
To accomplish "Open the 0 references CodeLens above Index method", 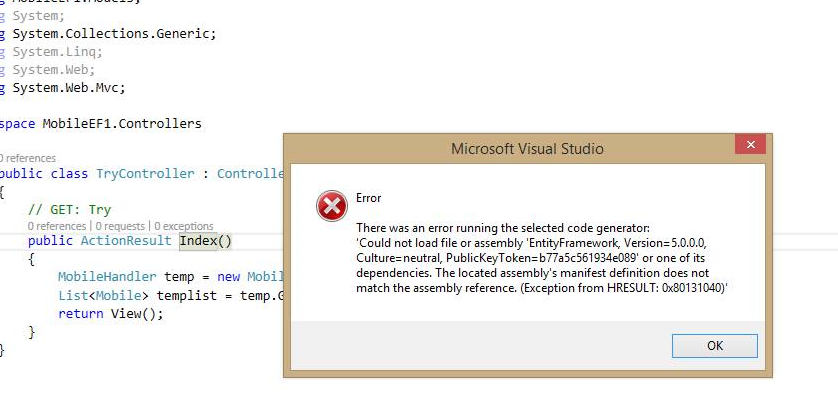I will (x=58, y=226).
